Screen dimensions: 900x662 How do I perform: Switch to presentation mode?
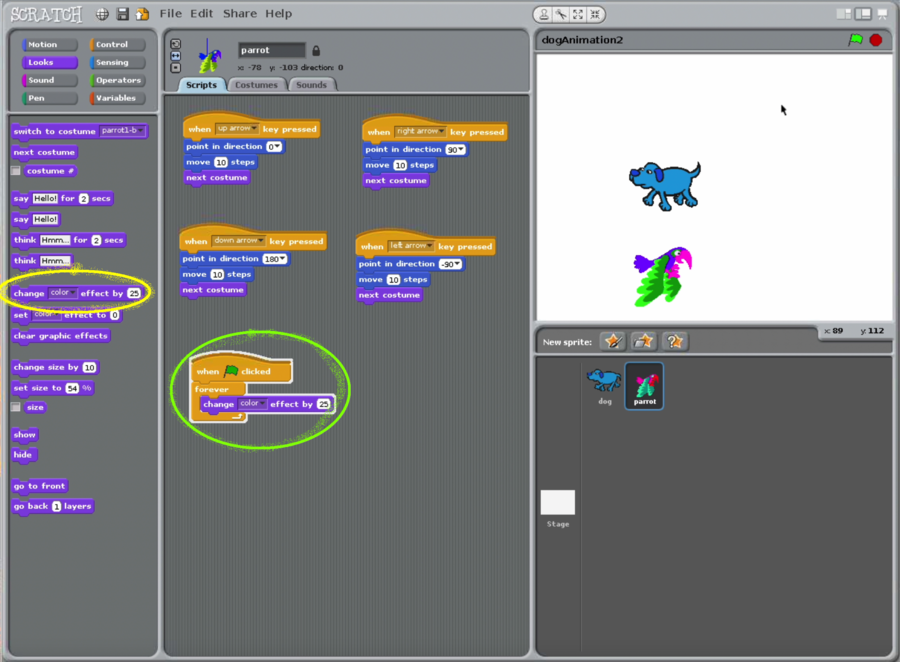(881, 14)
